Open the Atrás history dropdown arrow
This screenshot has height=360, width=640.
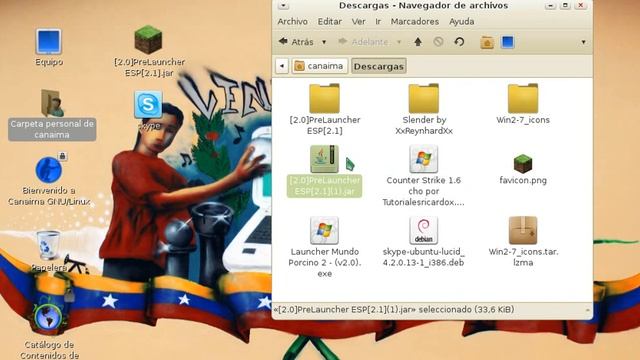(x=324, y=42)
